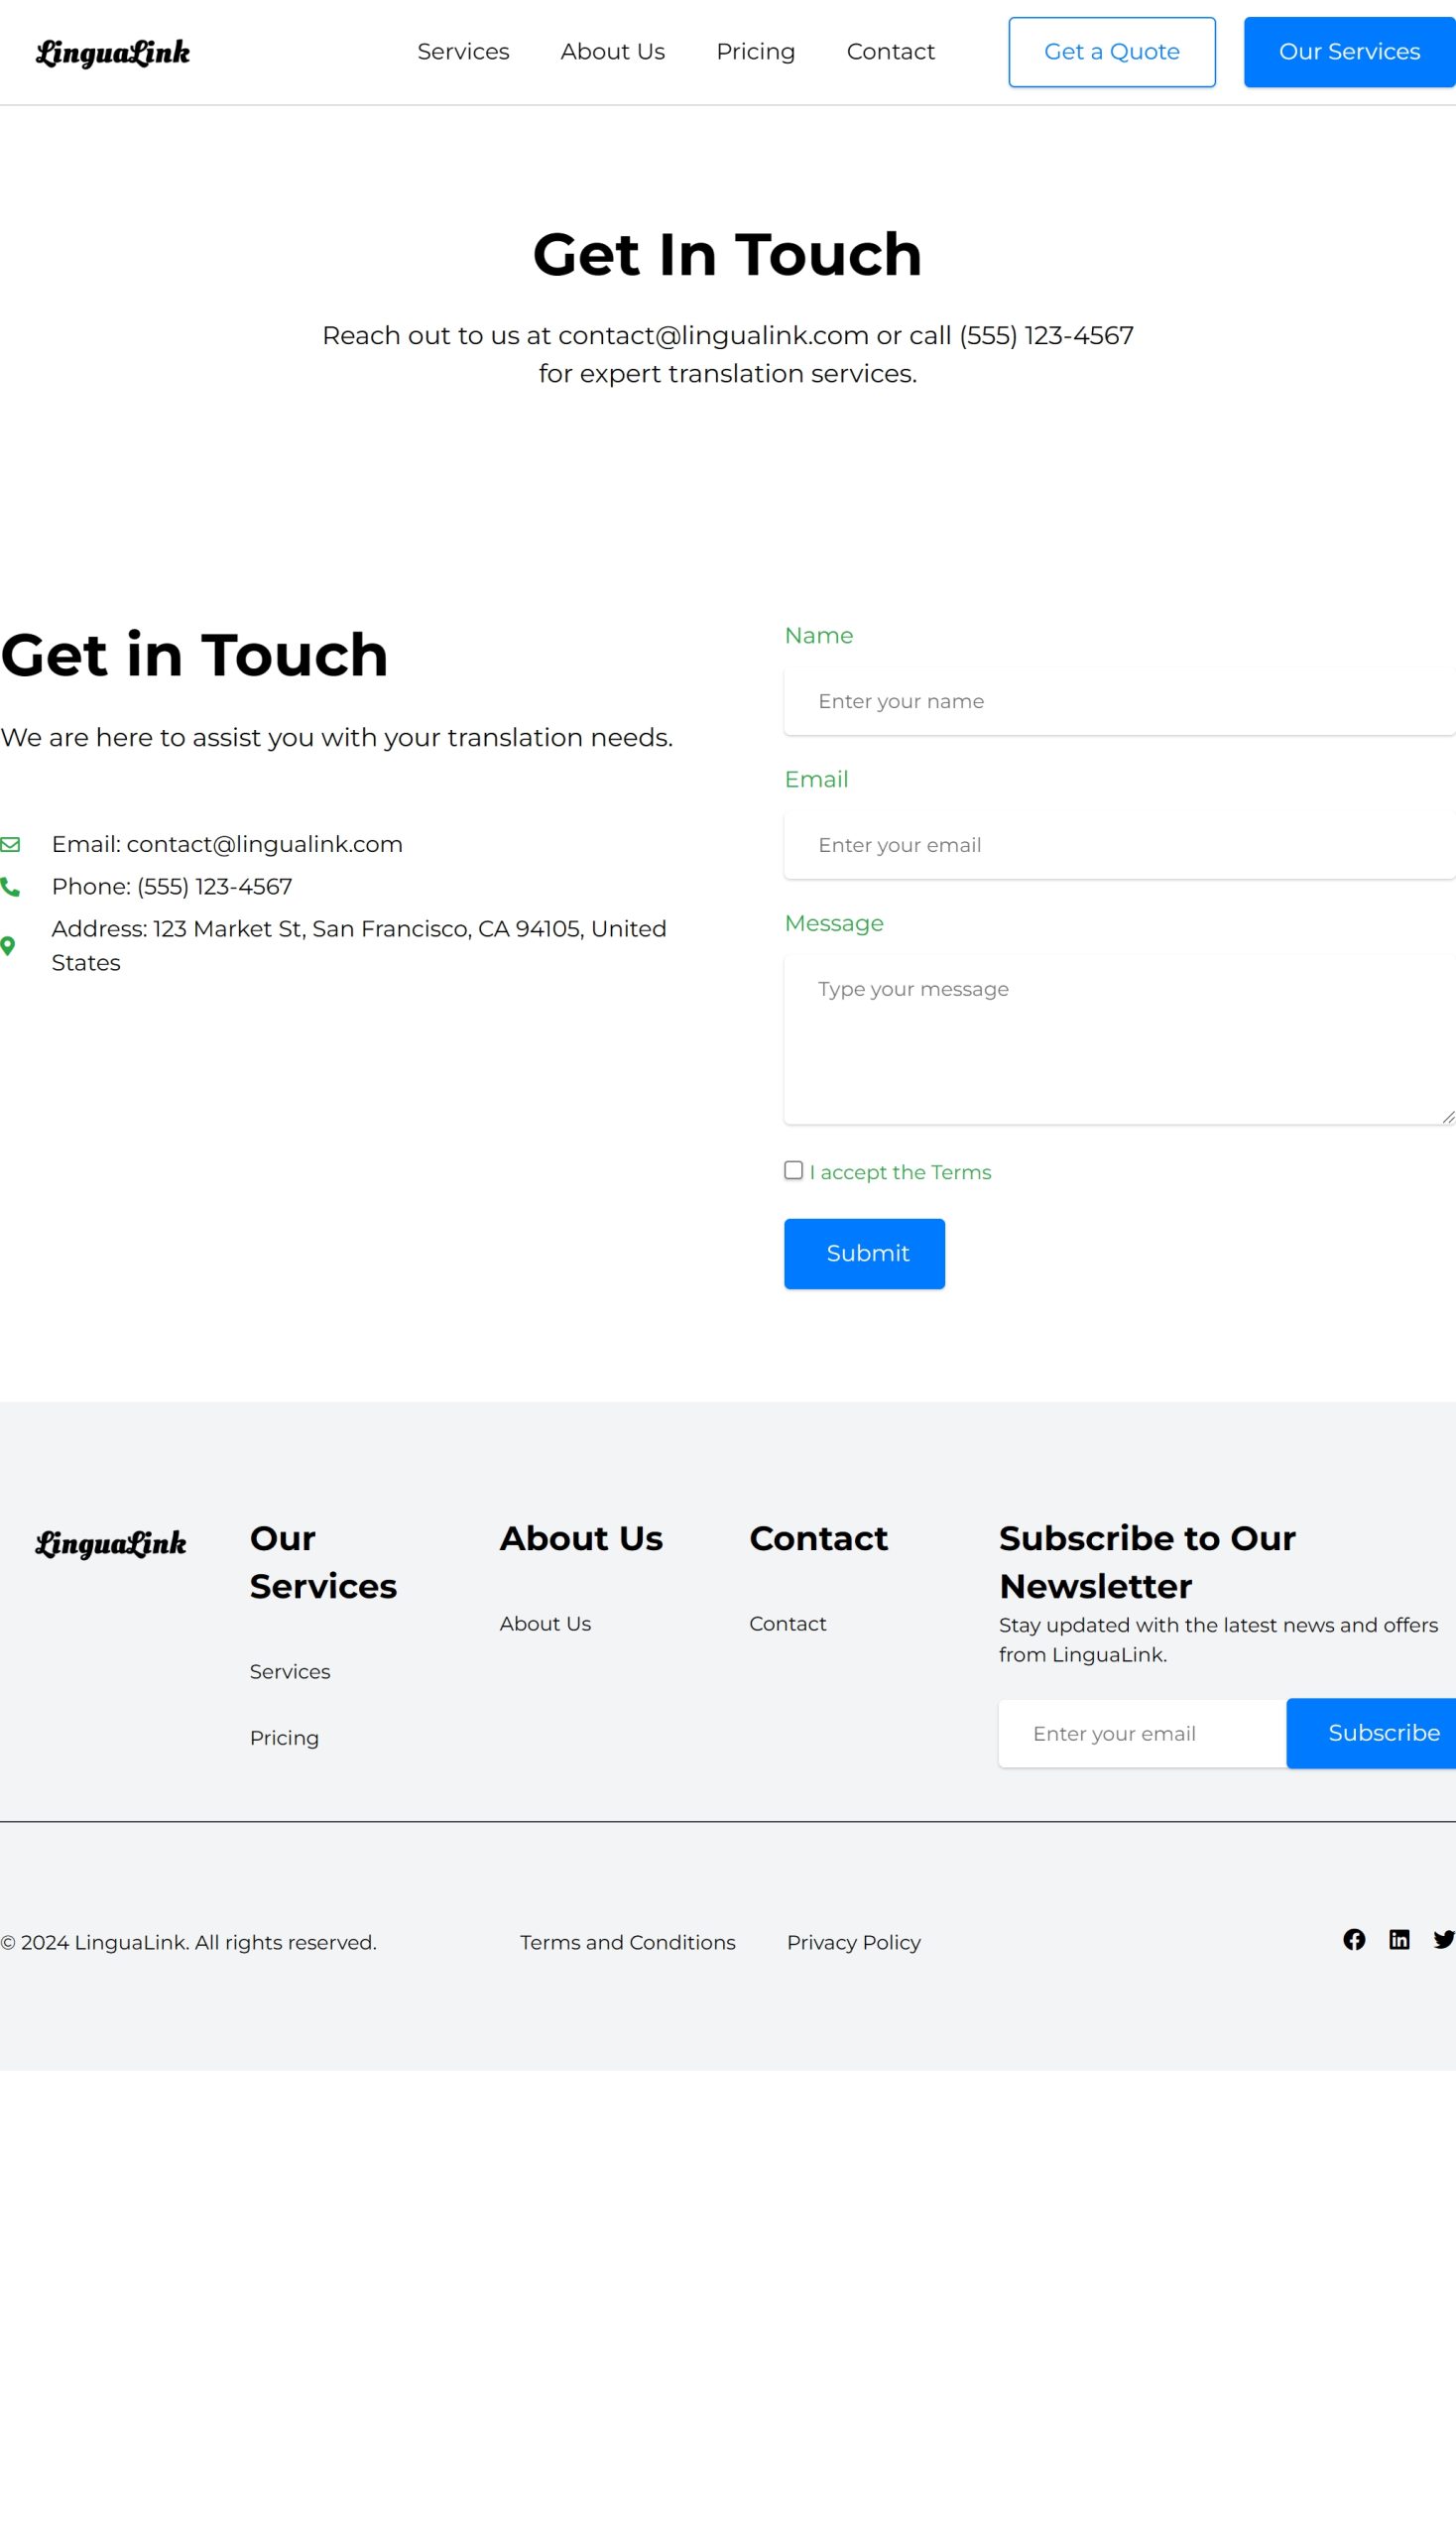Click the LinguaLink header logo
Screen dimensions: 1456x2539
[x=112, y=52]
